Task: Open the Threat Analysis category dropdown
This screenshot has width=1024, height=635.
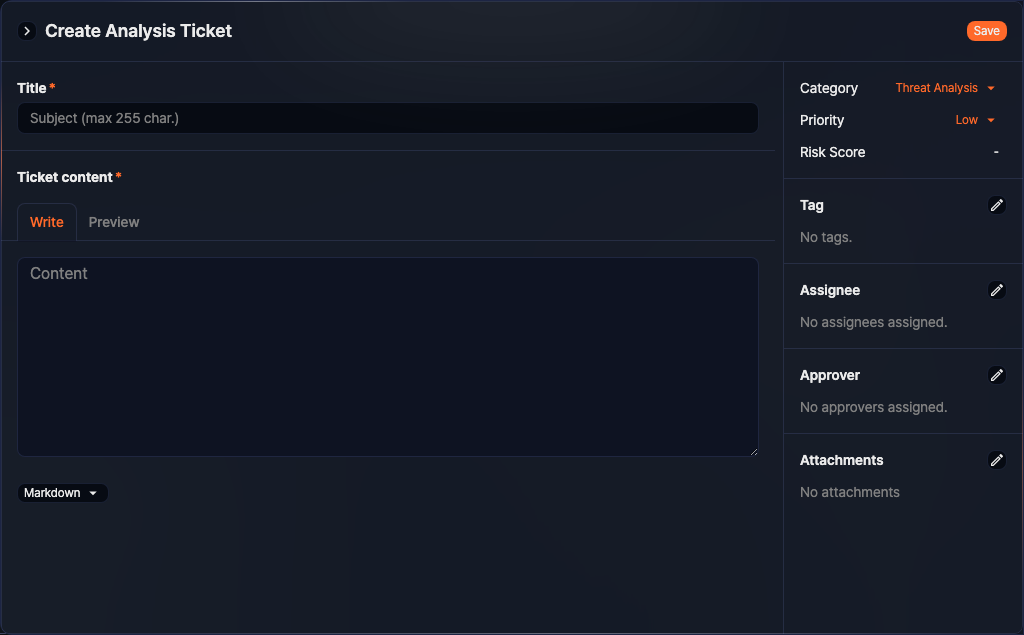Action: [x=936, y=88]
